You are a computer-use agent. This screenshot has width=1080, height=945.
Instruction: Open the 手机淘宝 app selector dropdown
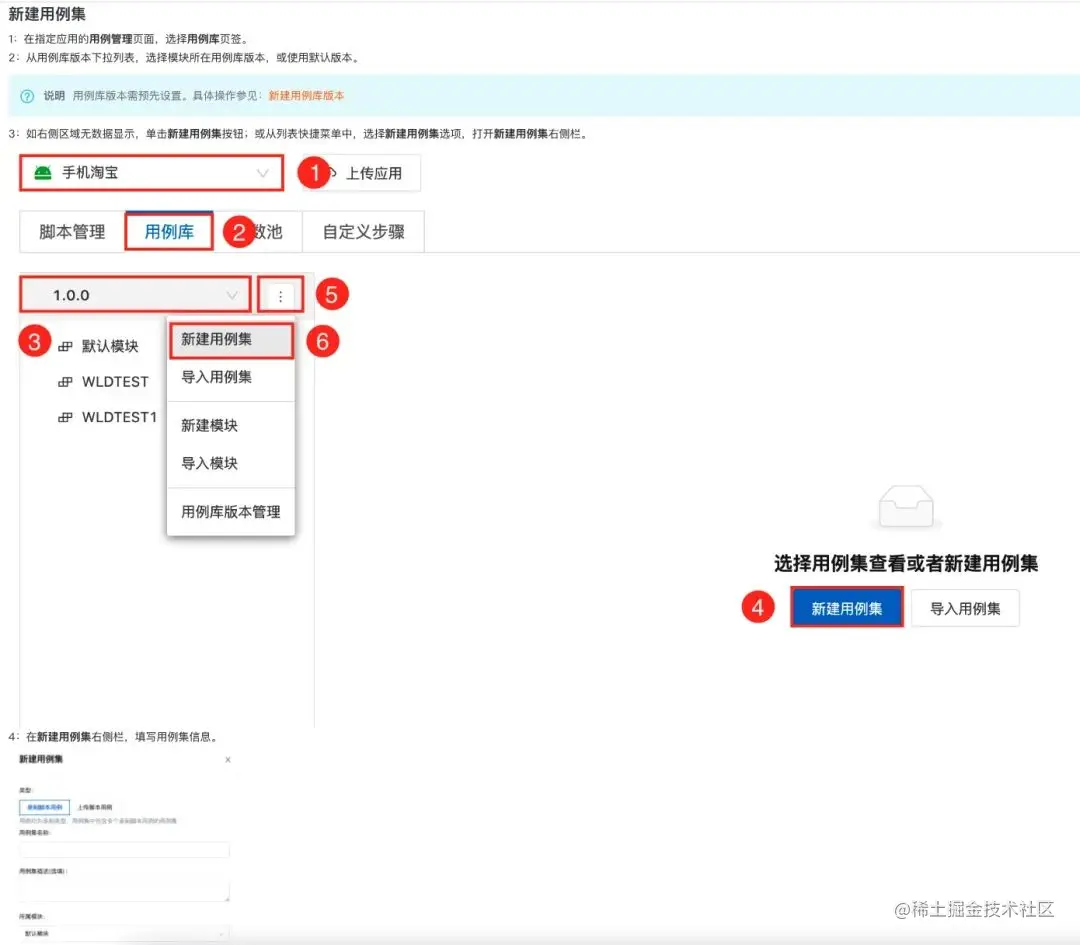coord(151,173)
